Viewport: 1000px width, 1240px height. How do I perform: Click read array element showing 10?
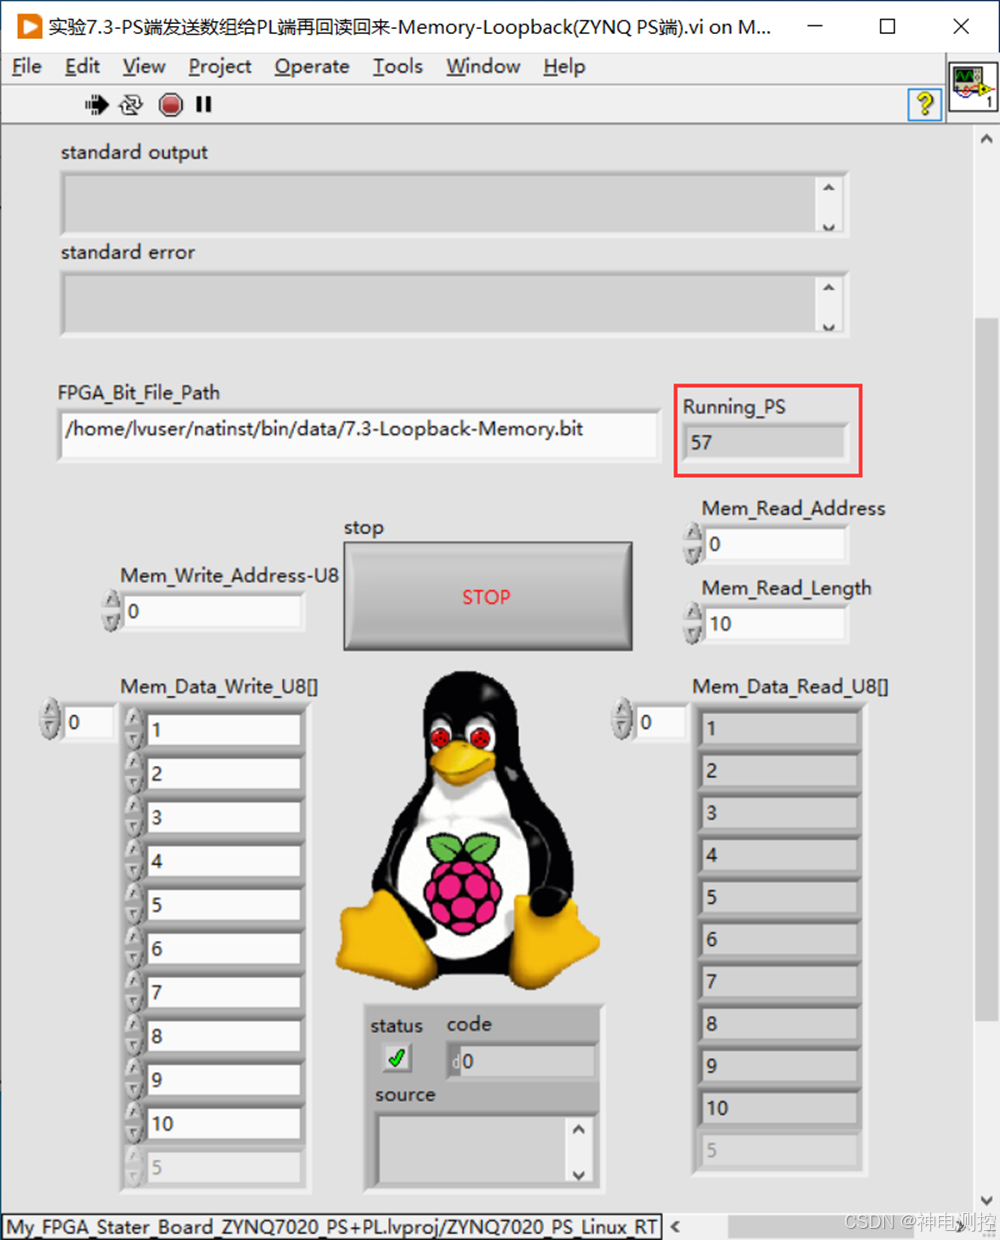779,1108
